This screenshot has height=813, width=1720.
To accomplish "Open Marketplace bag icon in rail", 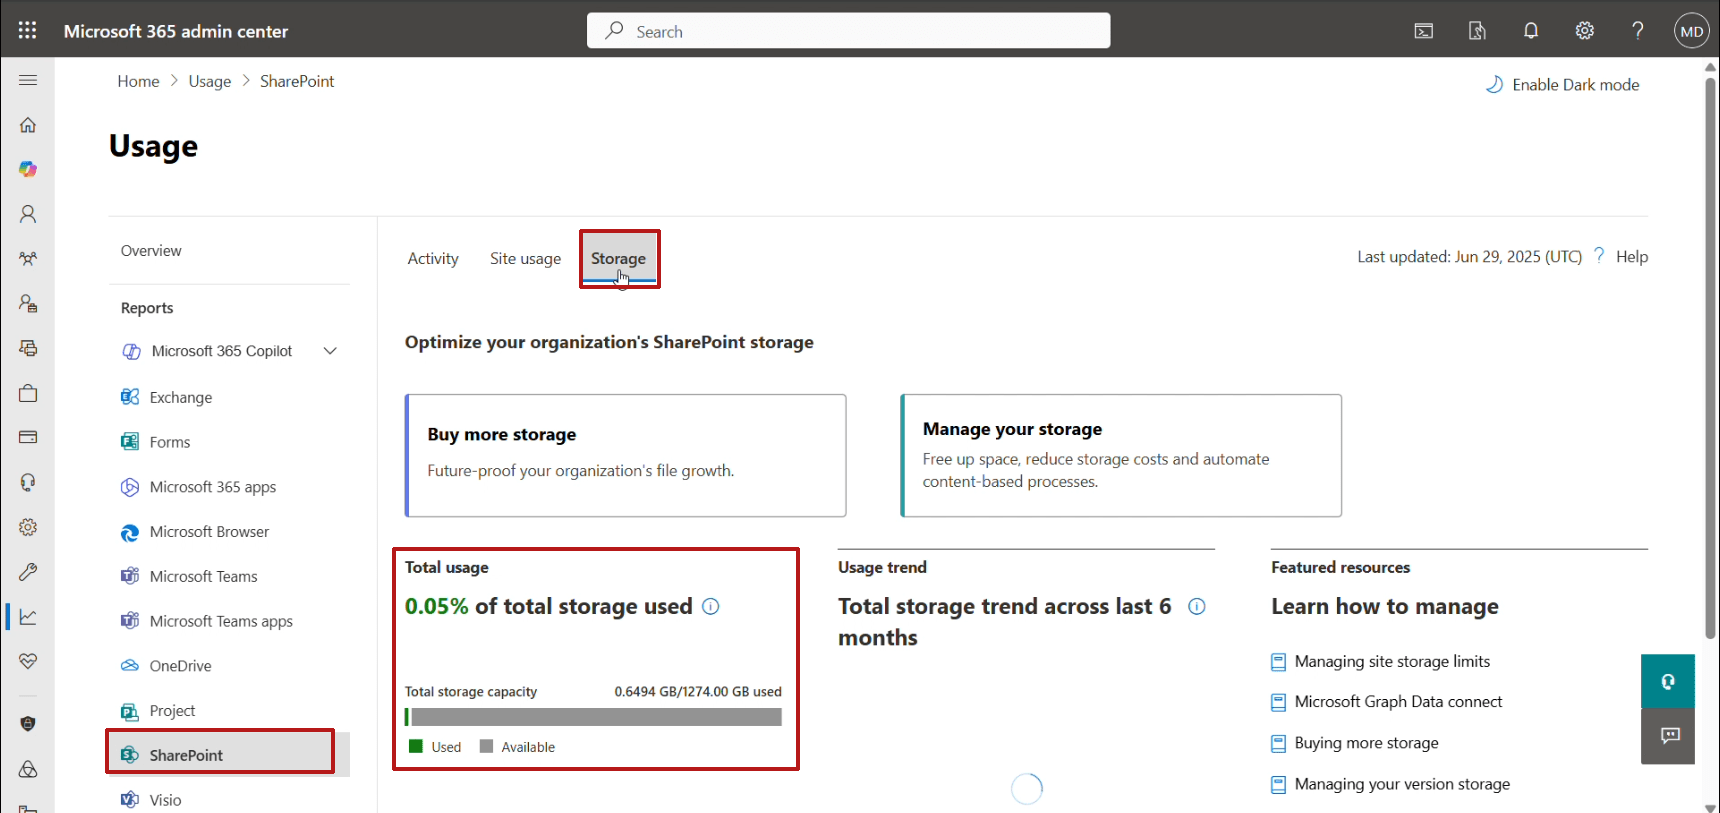I will 28,393.
